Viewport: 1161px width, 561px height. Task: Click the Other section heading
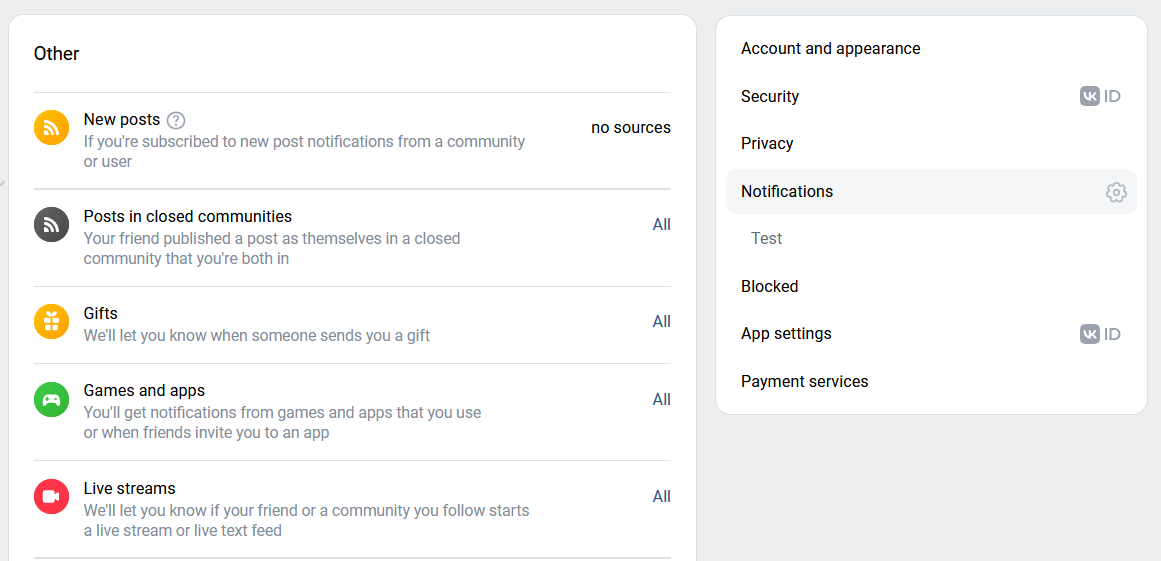[56, 53]
